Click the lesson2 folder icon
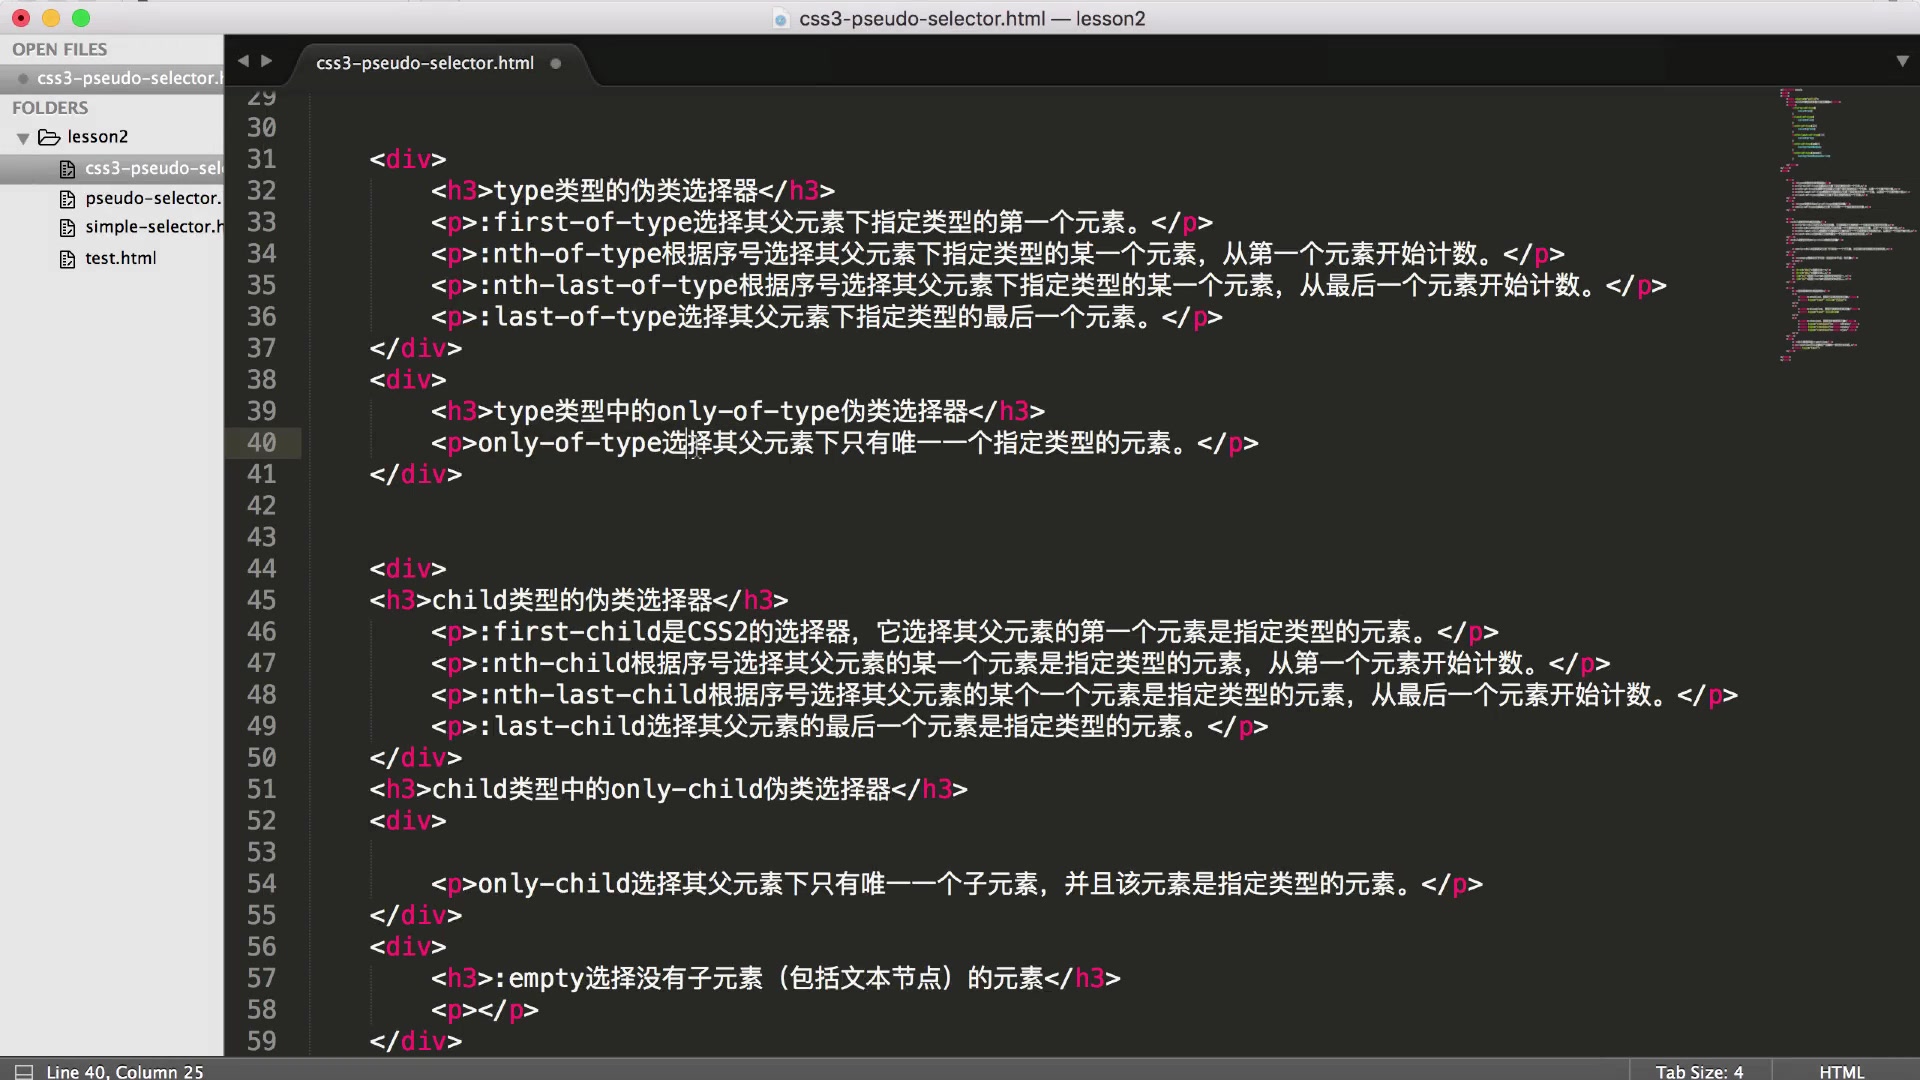Viewport: 1920px width, 1080px height. click(49, 137)
